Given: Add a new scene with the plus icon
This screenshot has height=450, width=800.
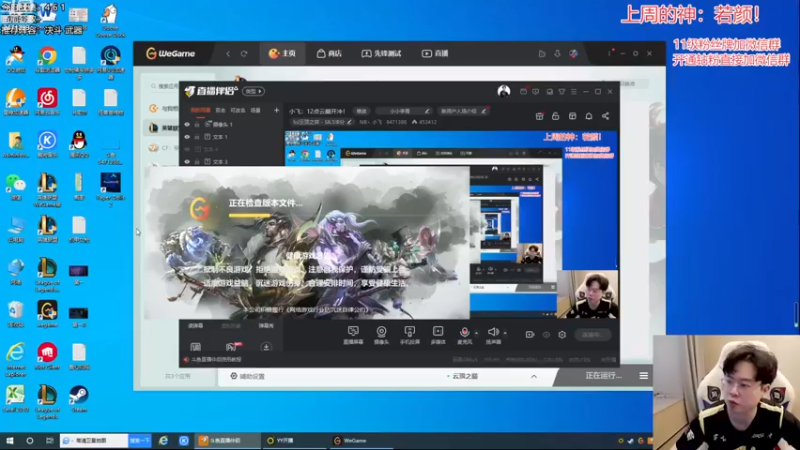Looking at the screenshot, I should (x=276, y=110).
